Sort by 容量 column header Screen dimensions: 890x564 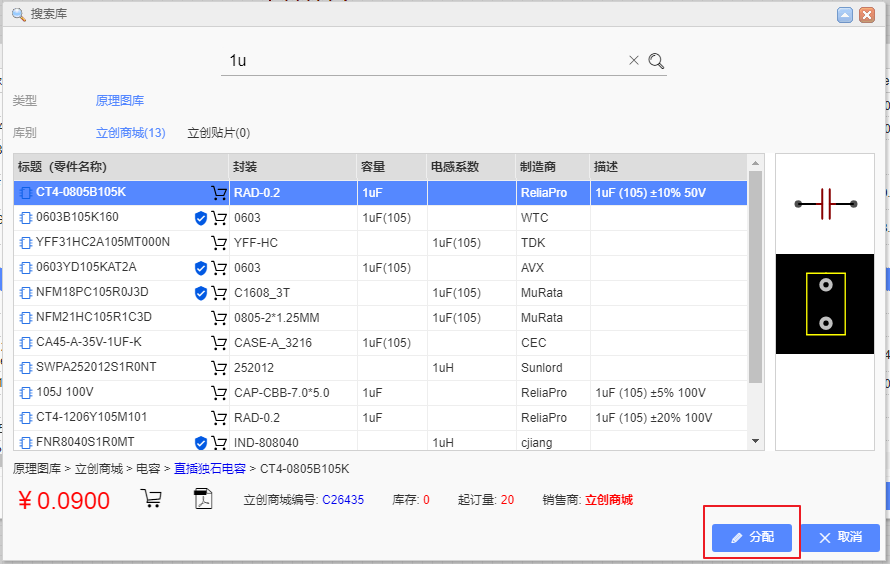point(392,167)
